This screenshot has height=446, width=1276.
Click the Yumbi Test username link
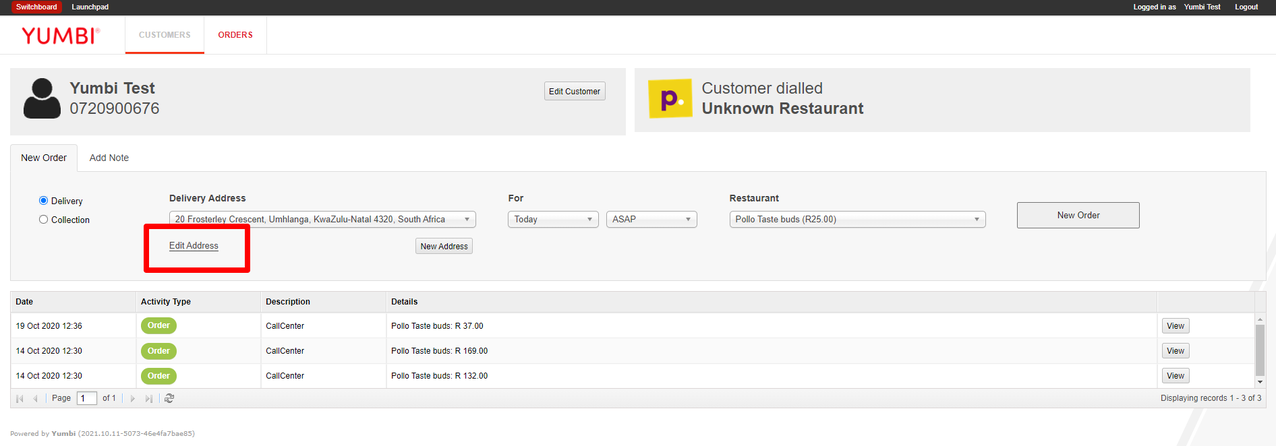point(1202,7)
